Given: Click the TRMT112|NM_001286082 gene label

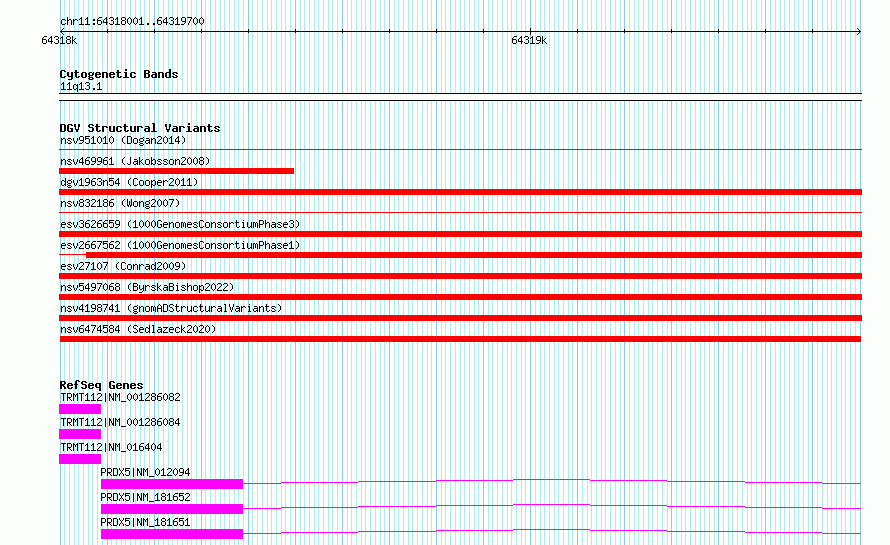Looking at the screenshot, I should click(x=120, y=397).
